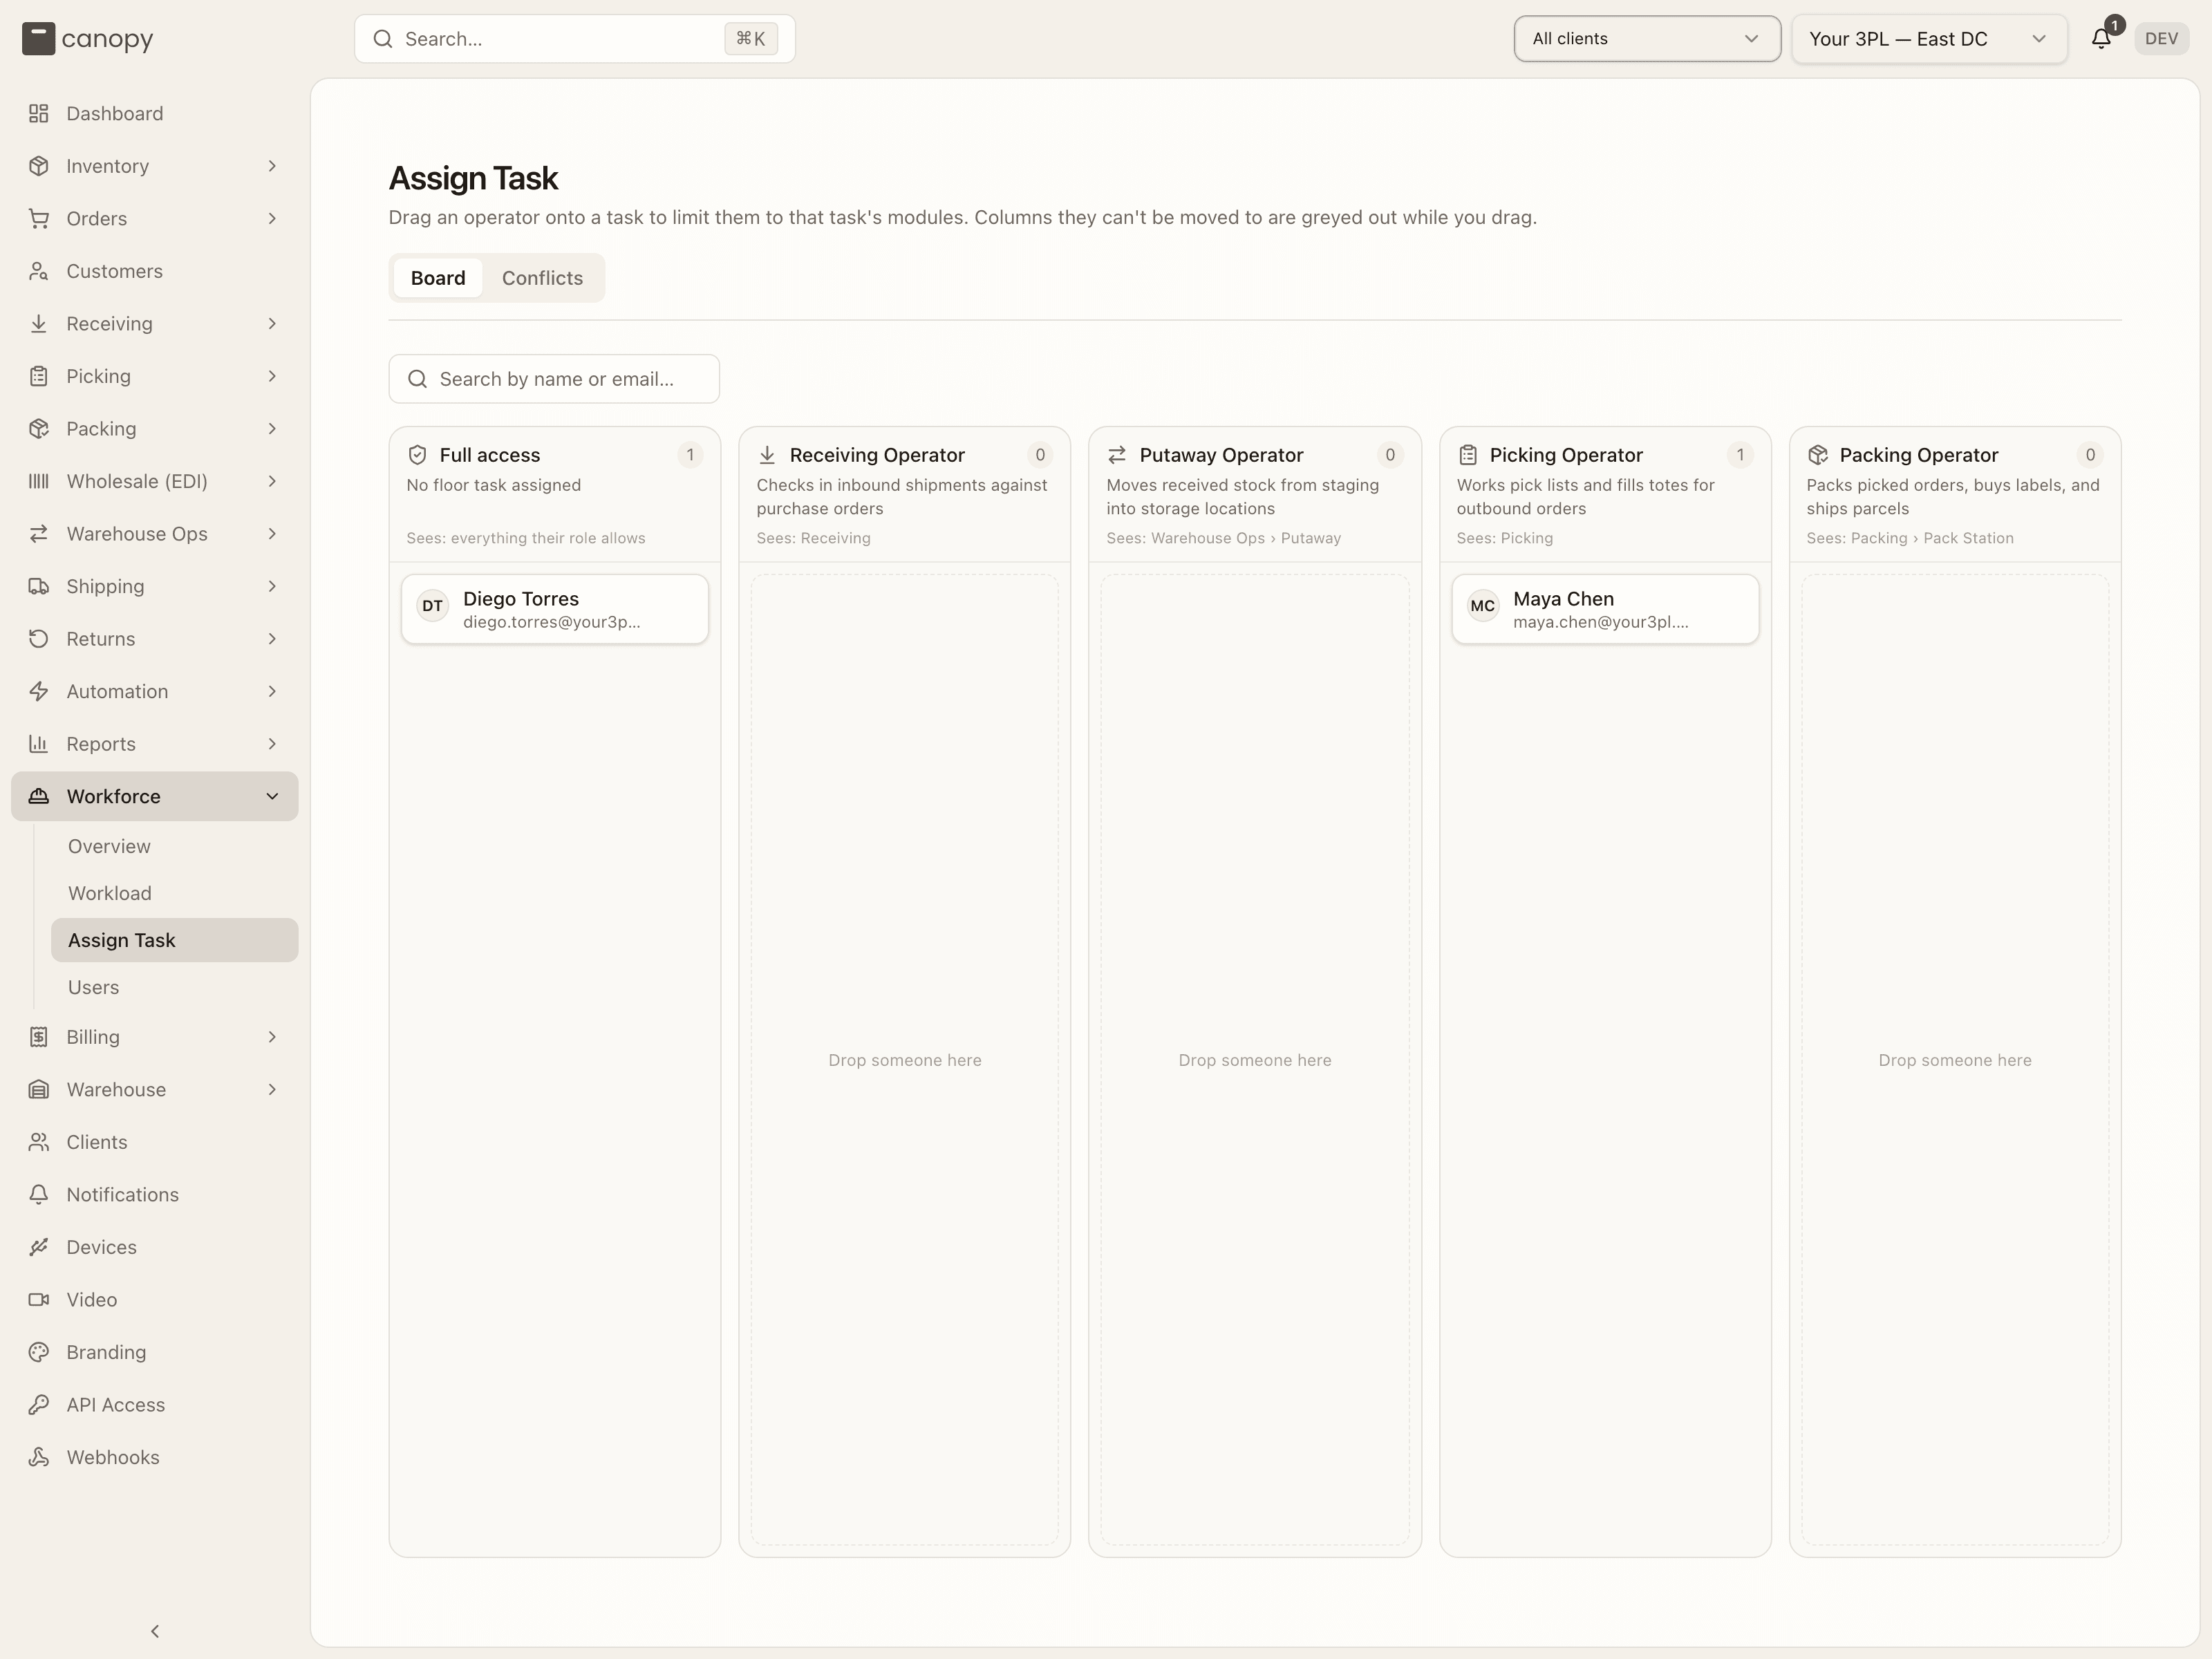Click the Orders cart icon
The image size is (2212, 1659).
point(39,218)
